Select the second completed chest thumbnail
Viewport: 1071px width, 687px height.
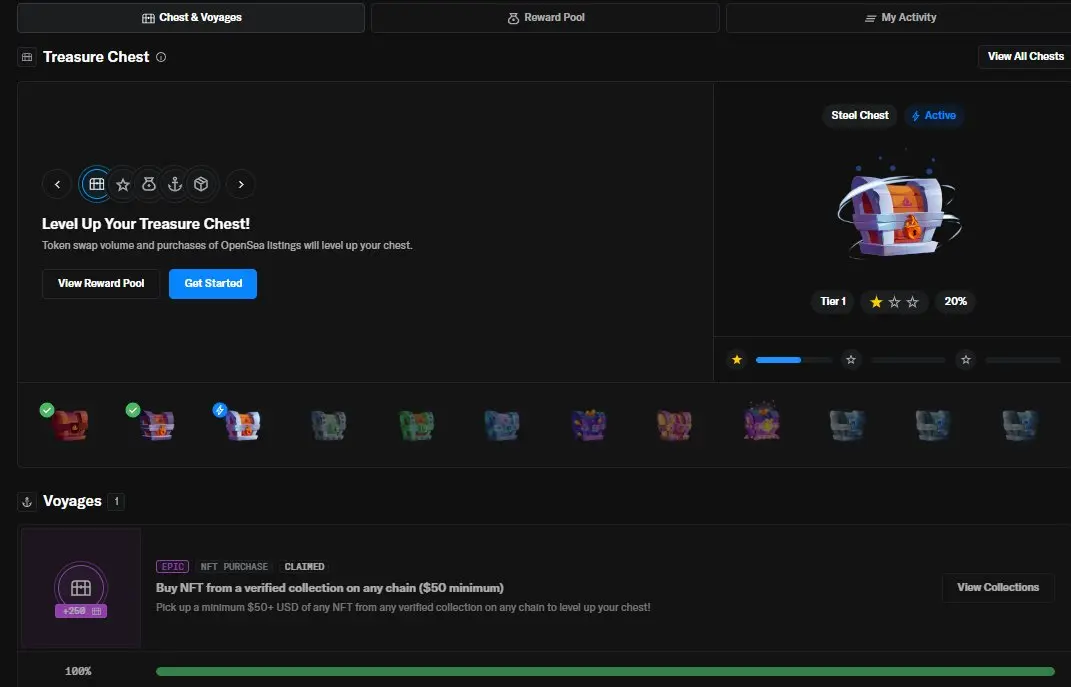click(x=157, y=425)
